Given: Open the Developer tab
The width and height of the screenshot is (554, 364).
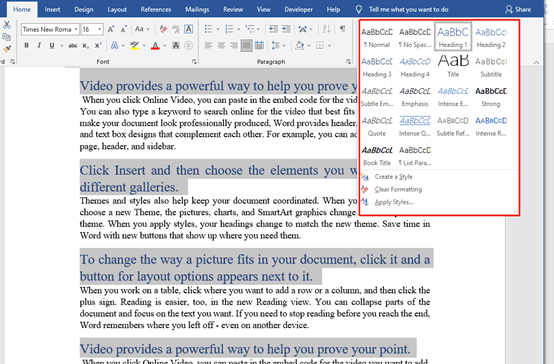Looking at the screenshot, I should [x=299, y=10].
